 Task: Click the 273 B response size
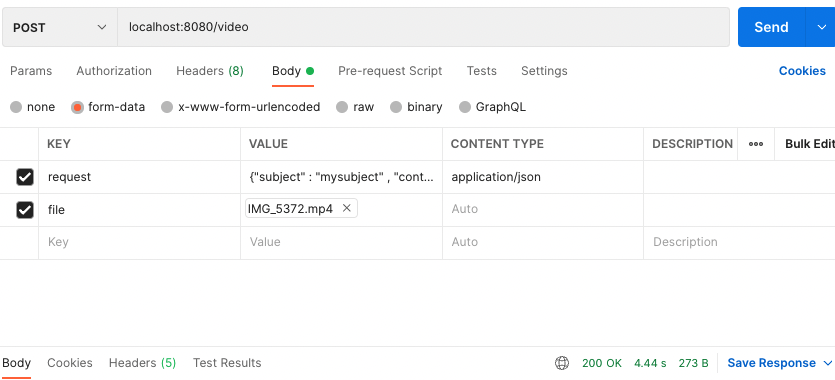tap(693, 363)
